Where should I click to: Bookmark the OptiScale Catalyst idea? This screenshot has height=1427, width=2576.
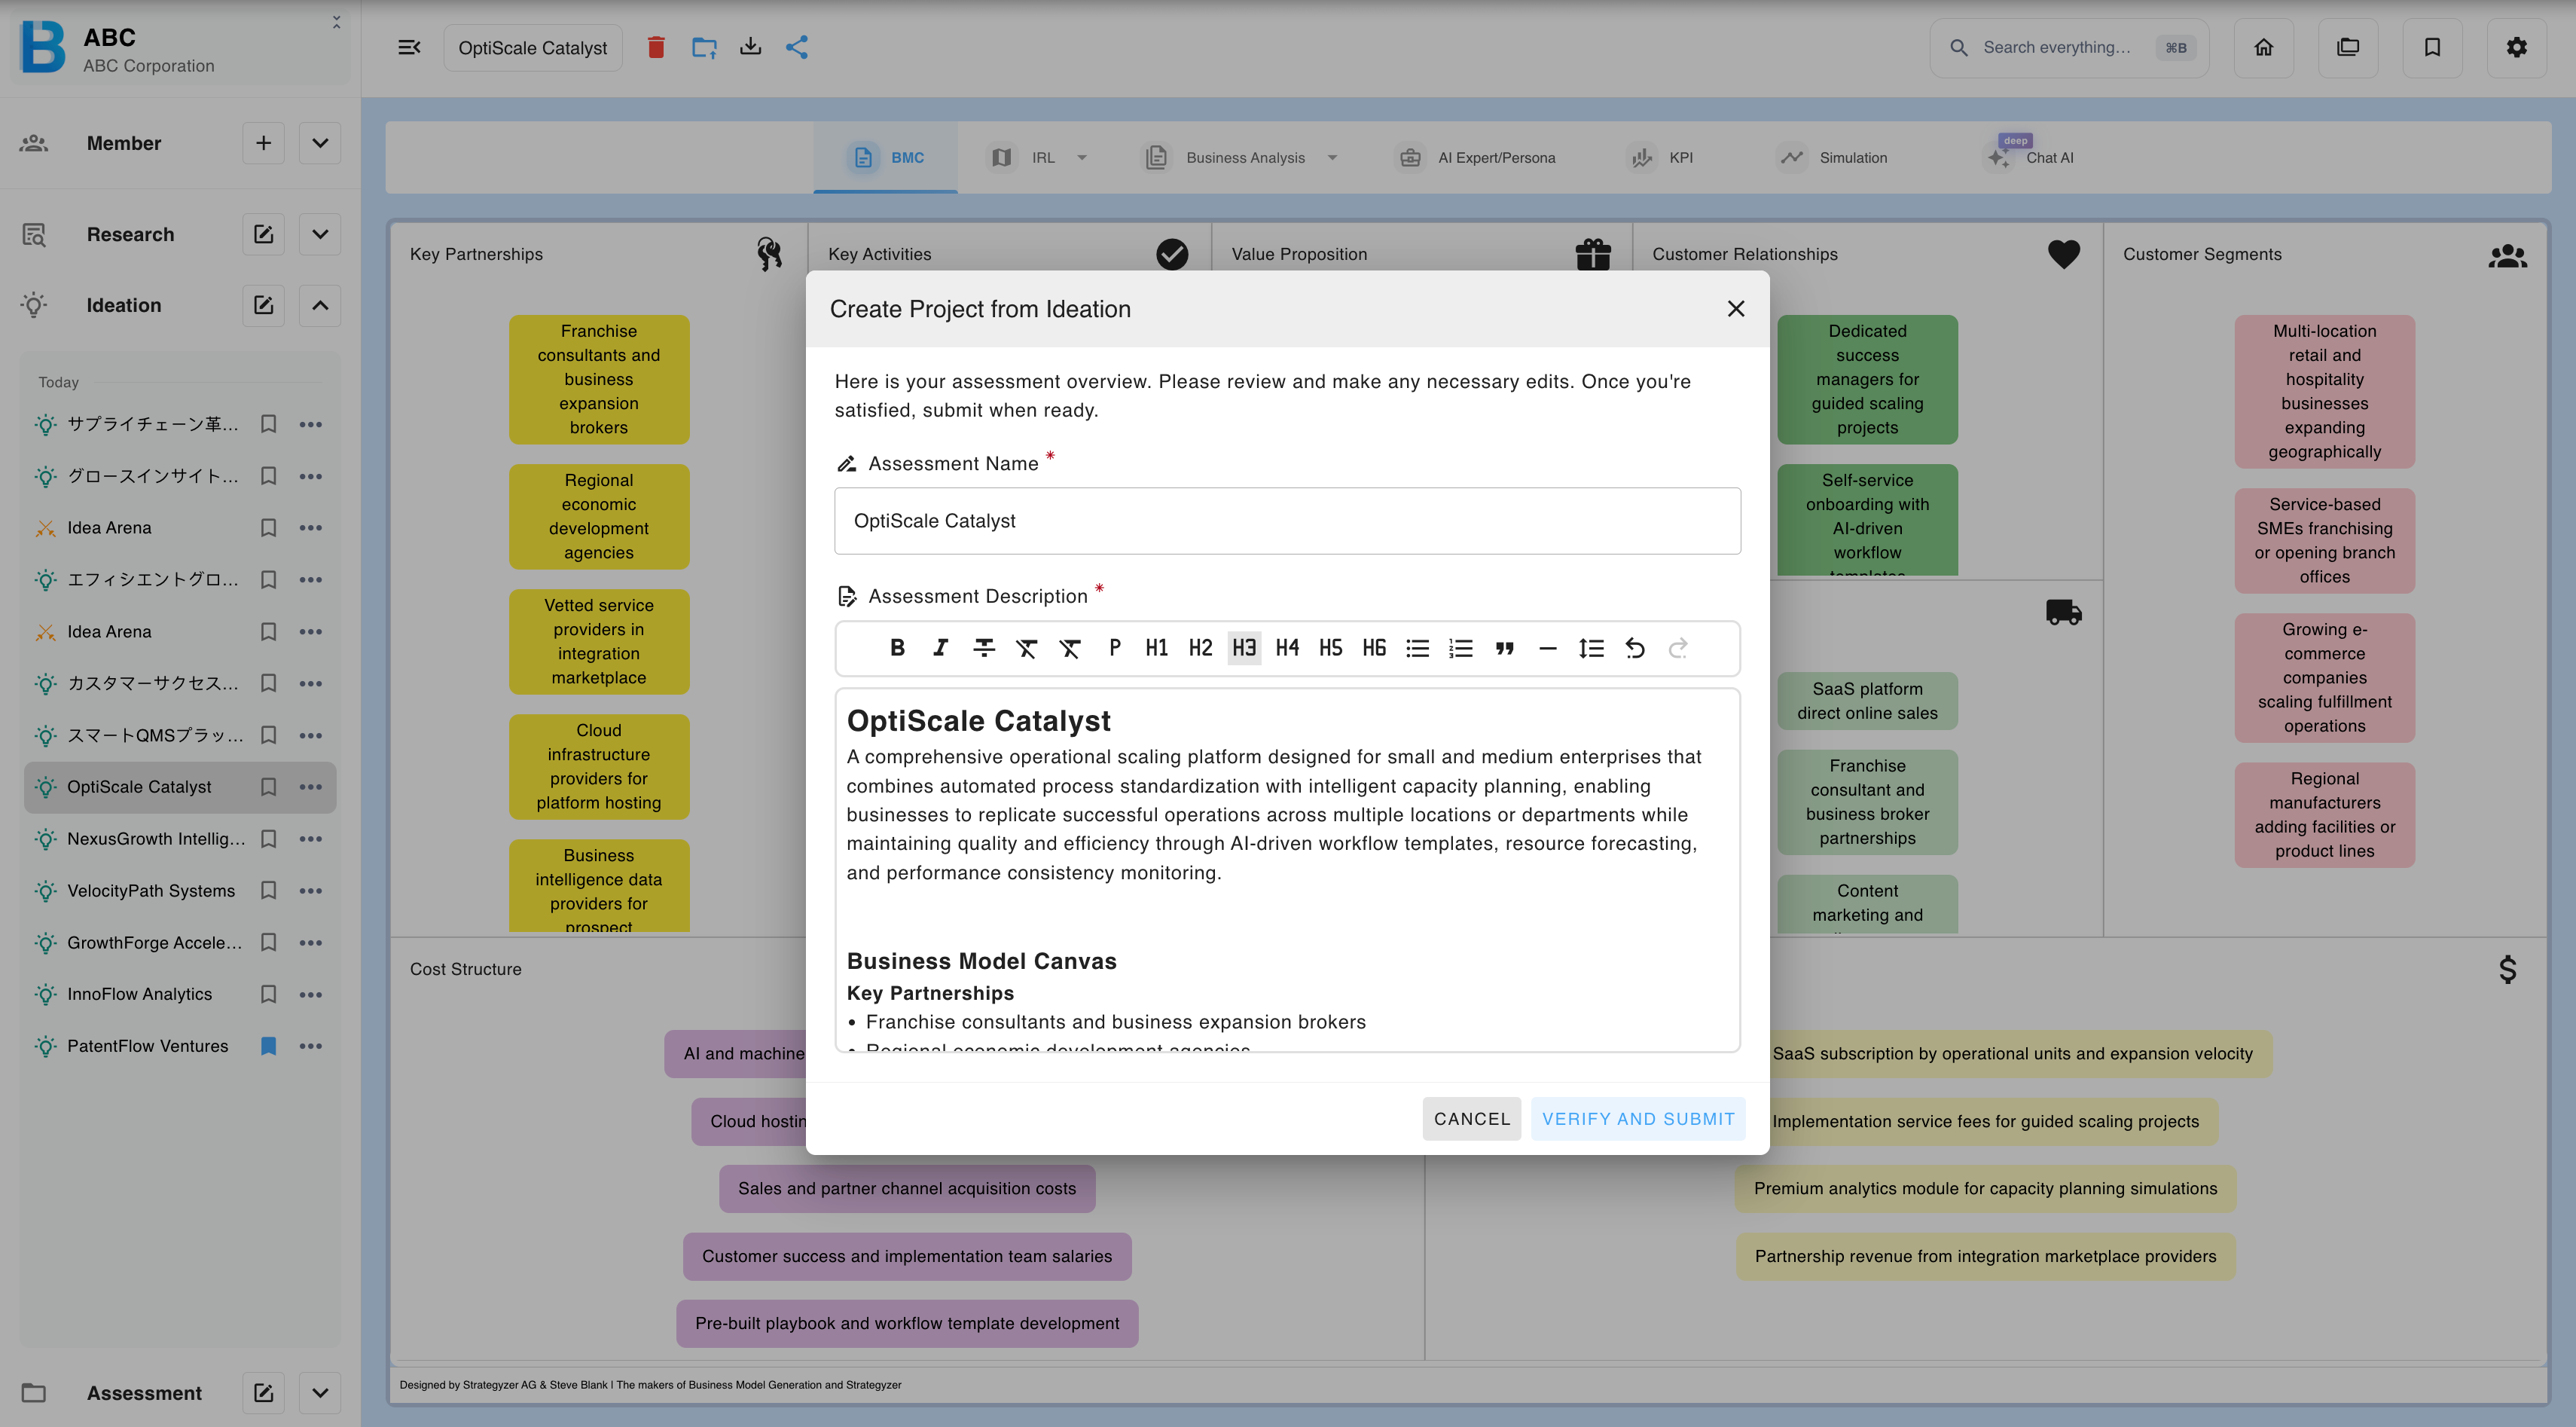268,787
